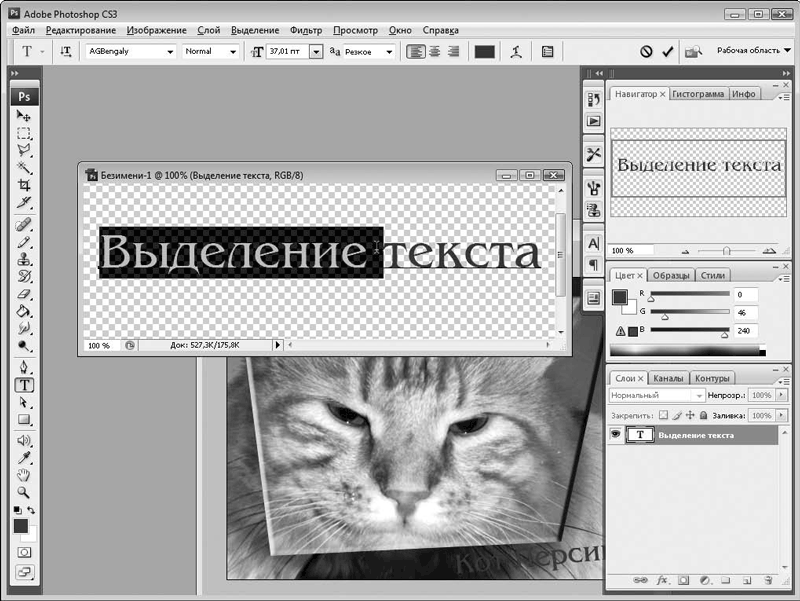Hide the Выделение текста layer

tap(616, 435)
